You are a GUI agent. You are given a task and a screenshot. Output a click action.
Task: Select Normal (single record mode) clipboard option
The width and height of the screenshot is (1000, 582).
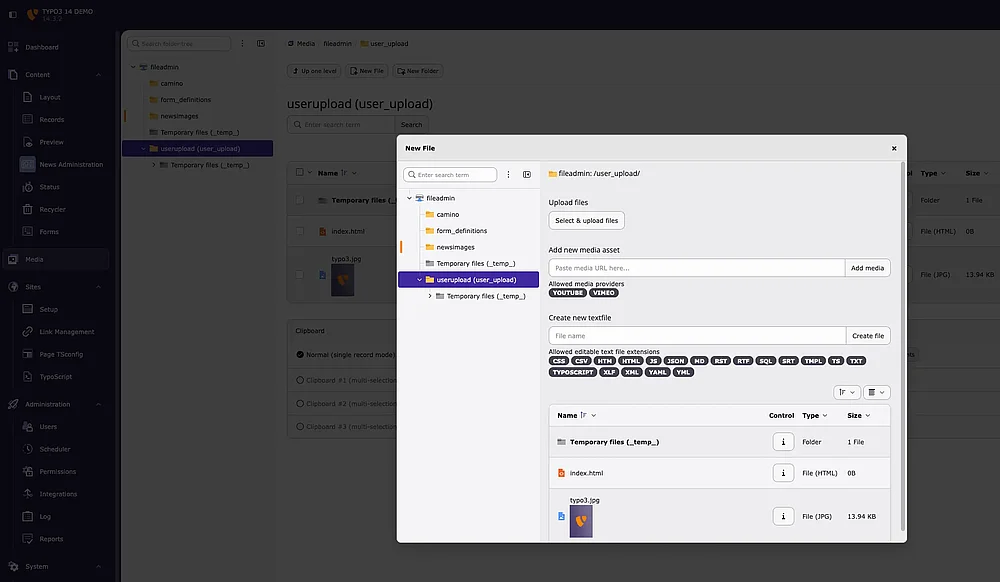click(300, 354)
